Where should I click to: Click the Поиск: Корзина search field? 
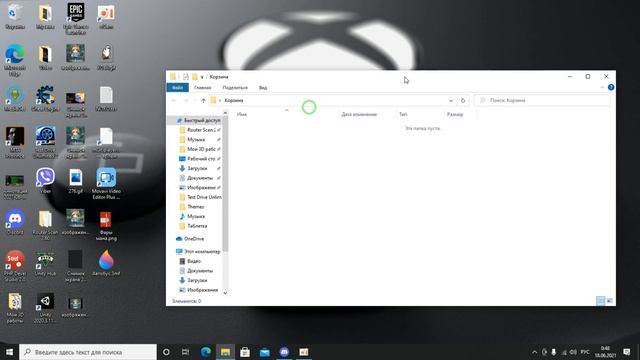tap(543, 100)
